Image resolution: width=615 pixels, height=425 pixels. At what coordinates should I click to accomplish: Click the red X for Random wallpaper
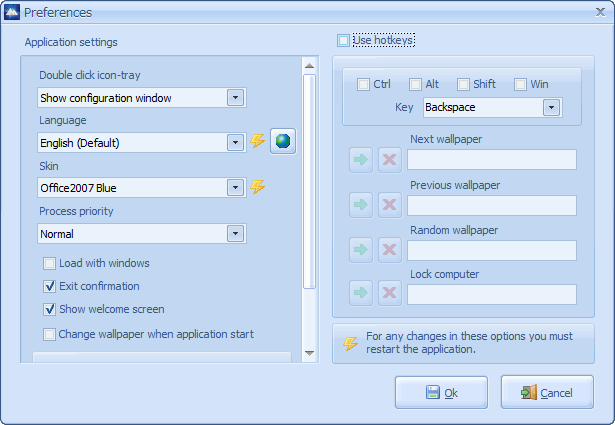[x=389, y=249]
